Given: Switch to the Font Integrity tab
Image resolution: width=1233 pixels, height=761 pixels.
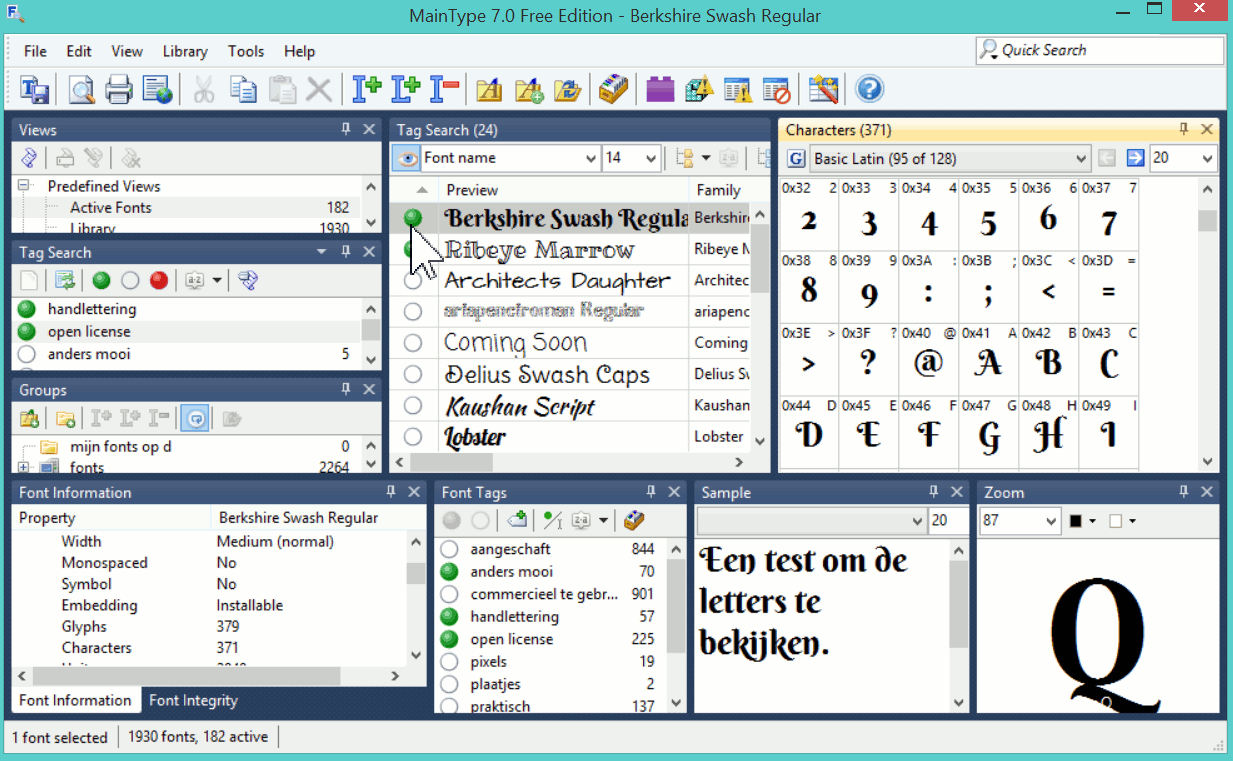Looking at the screenshot, I should click(193, 700).
